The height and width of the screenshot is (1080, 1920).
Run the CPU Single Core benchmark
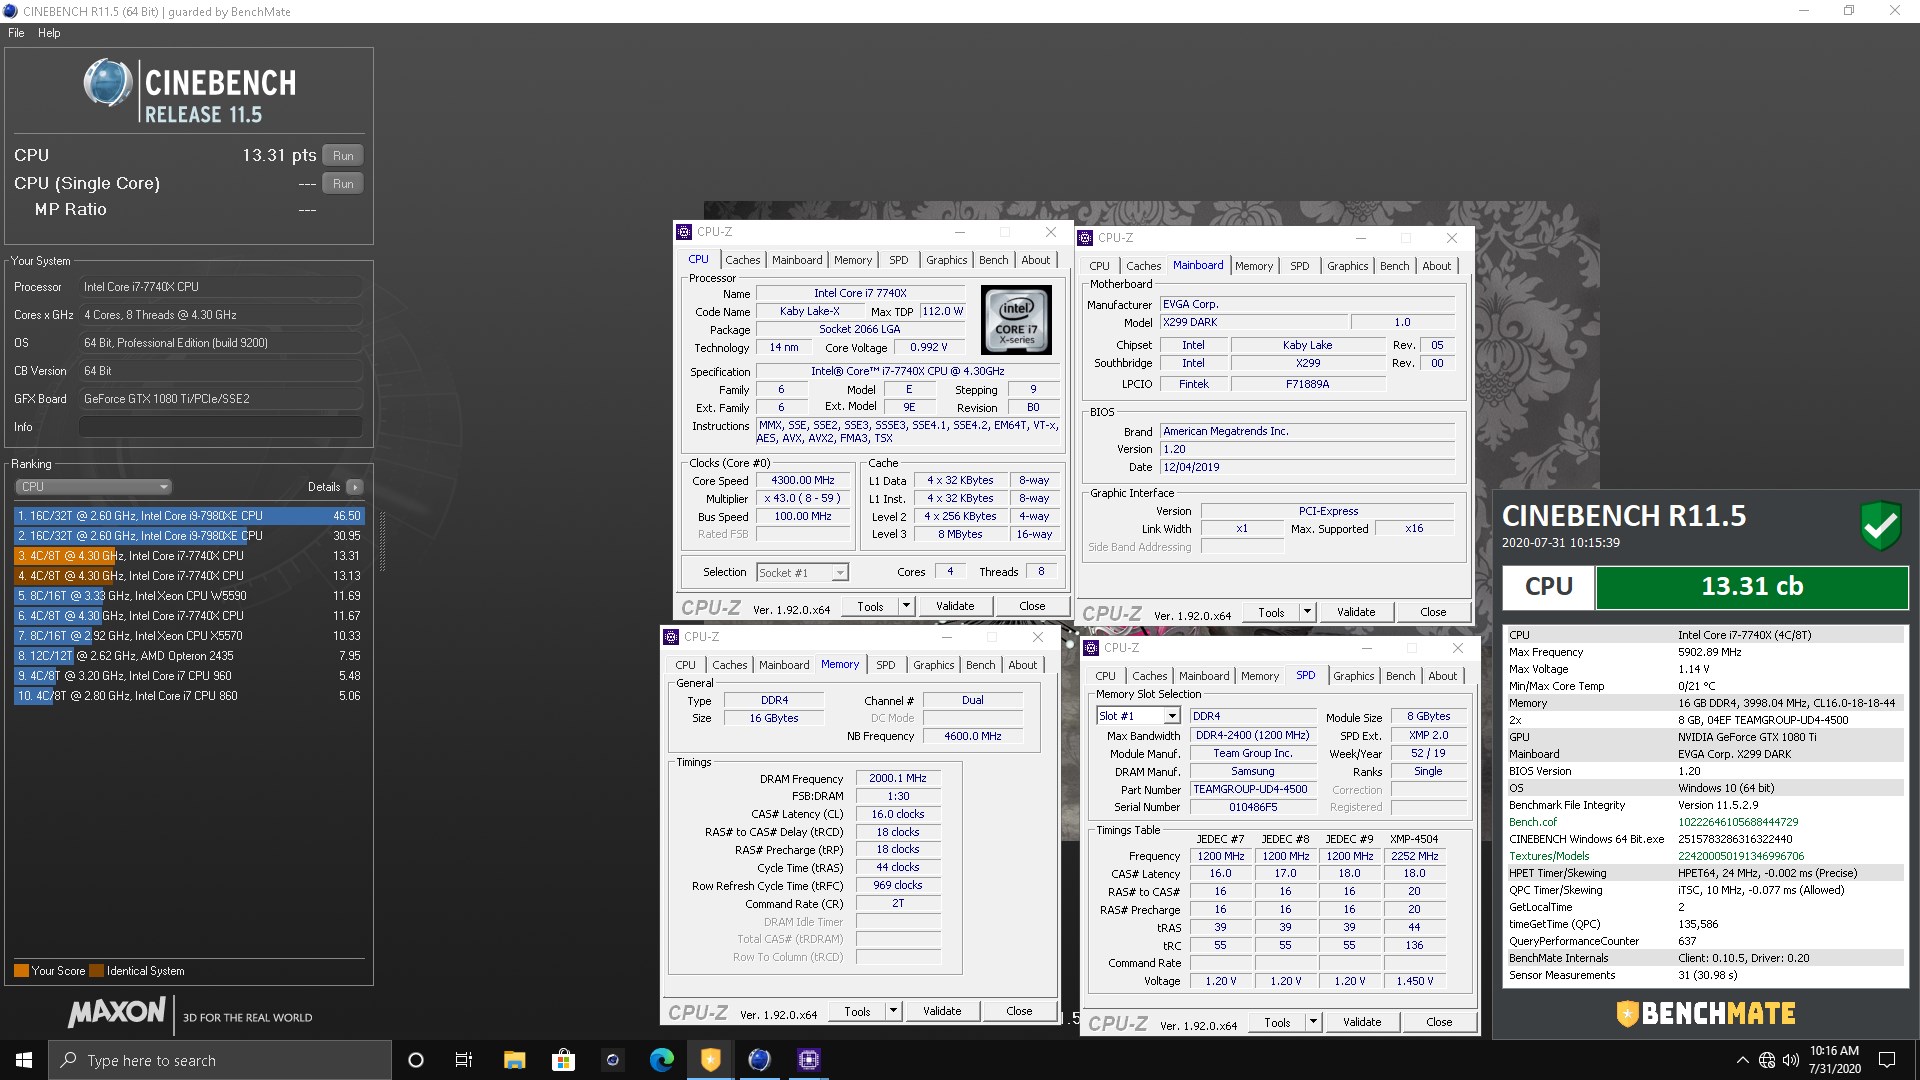coord(343,184)
